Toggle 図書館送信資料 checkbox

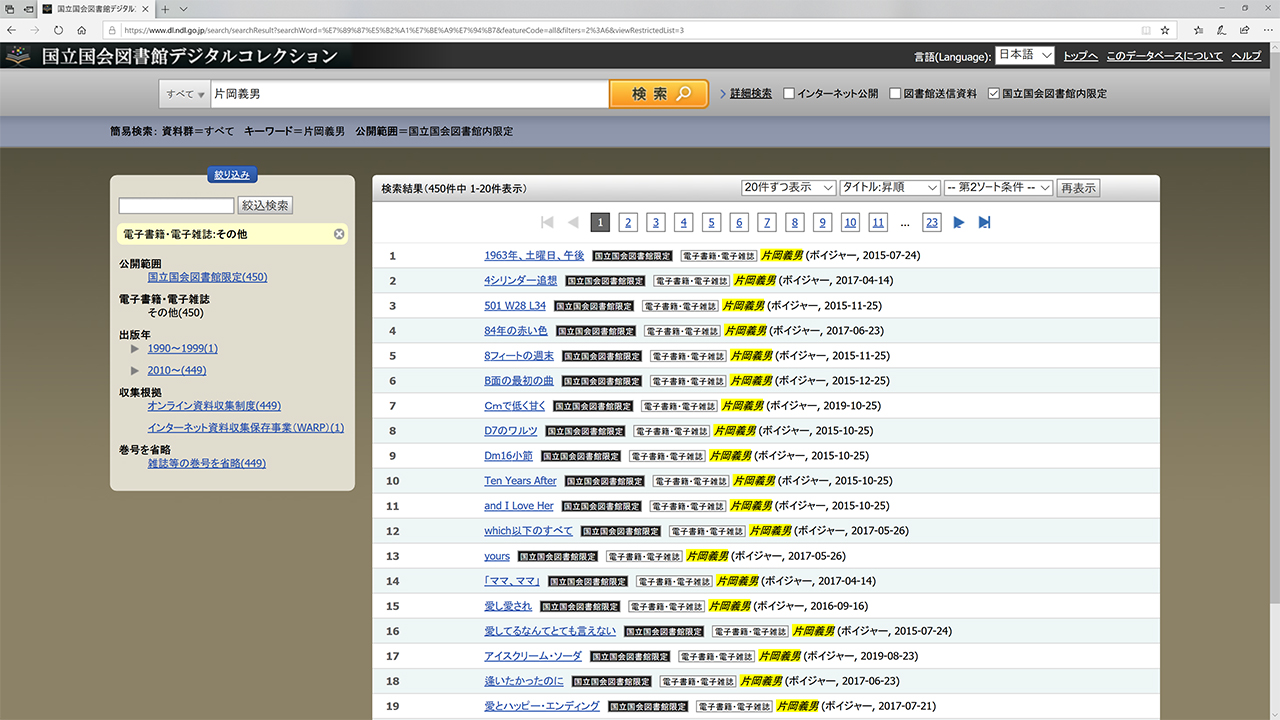click(x=895, y=94)
